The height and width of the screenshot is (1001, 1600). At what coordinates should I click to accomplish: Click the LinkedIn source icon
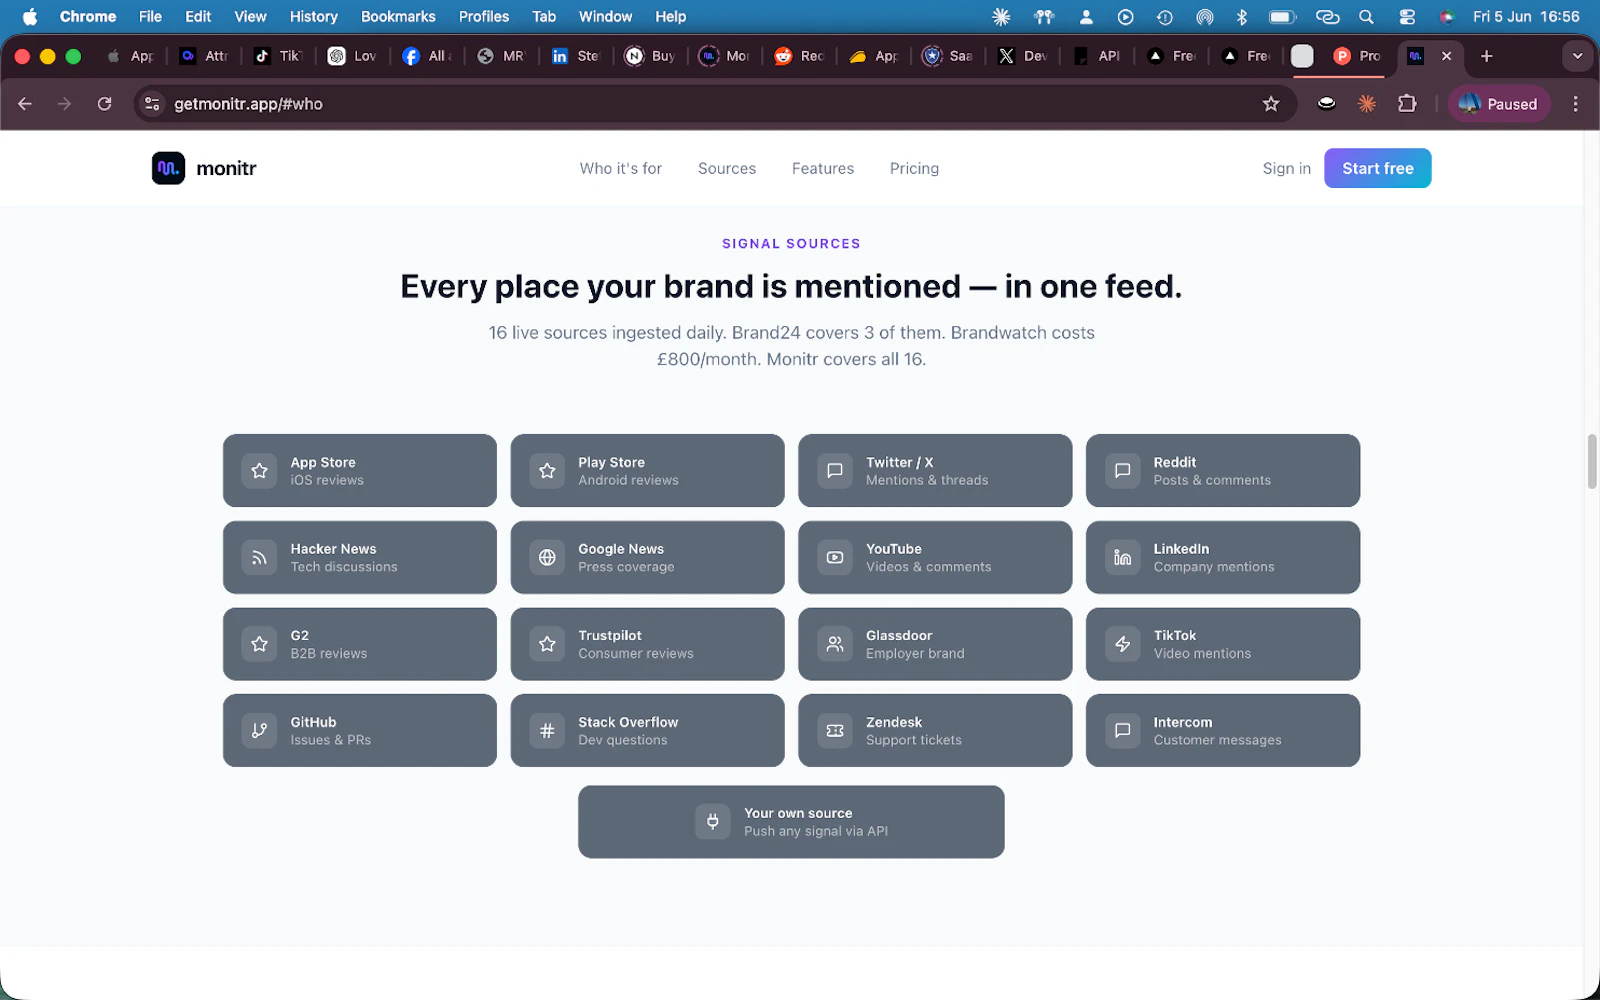point(1122,558)
